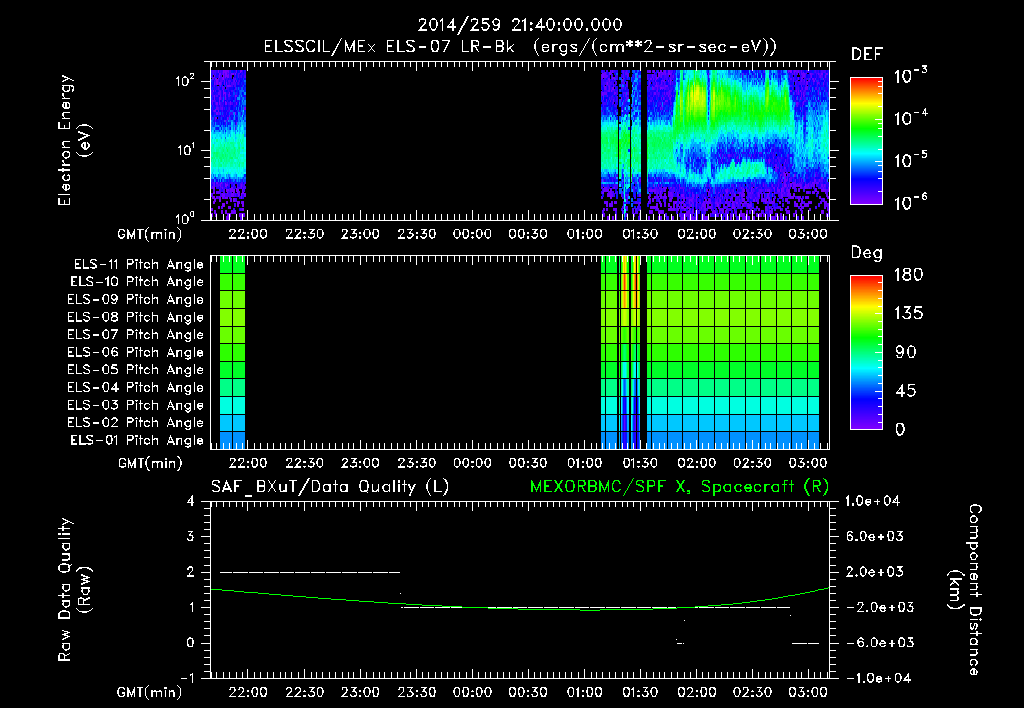Click the ELS-07 Pitch Angle row label
Image resolution: width=1024 pixels, height=708 pixels.
135,334
